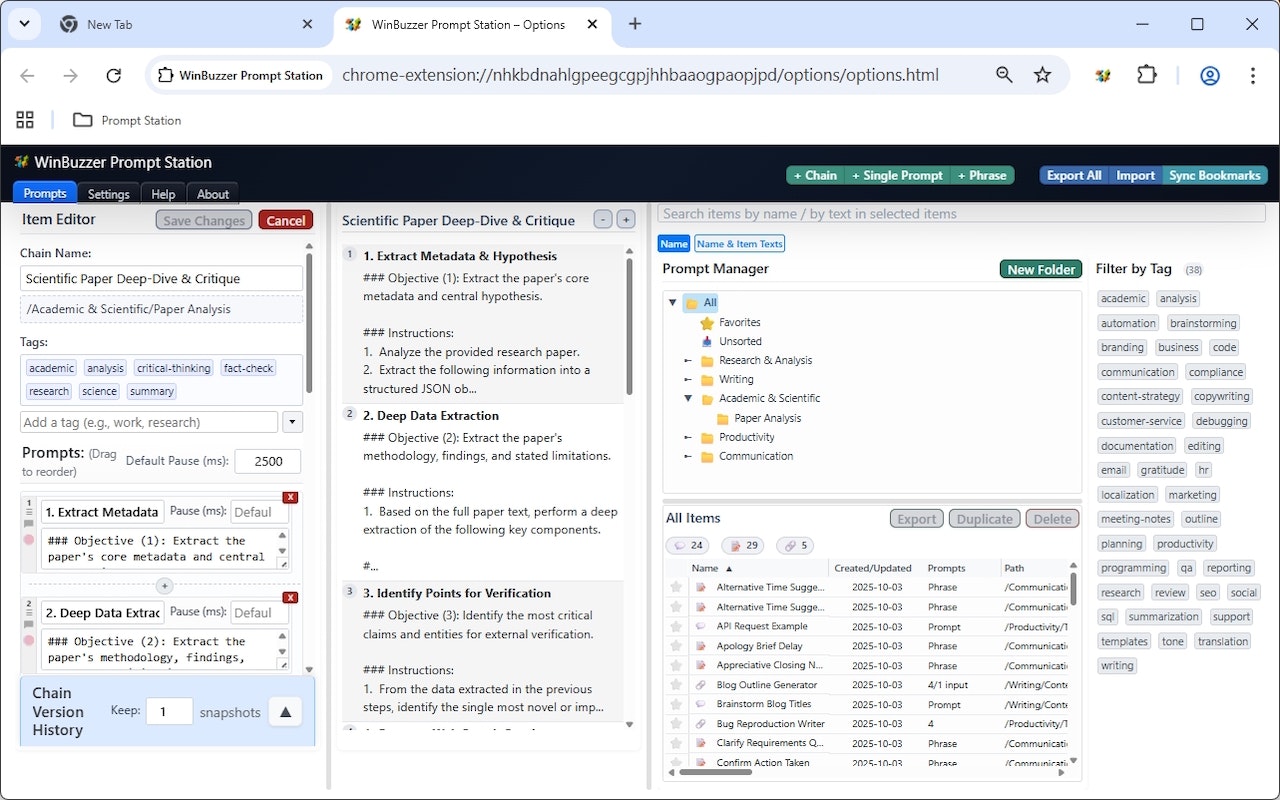1280x800 pixels.
Task: Click Sync Bookmarks
Action: [1215, 175]
